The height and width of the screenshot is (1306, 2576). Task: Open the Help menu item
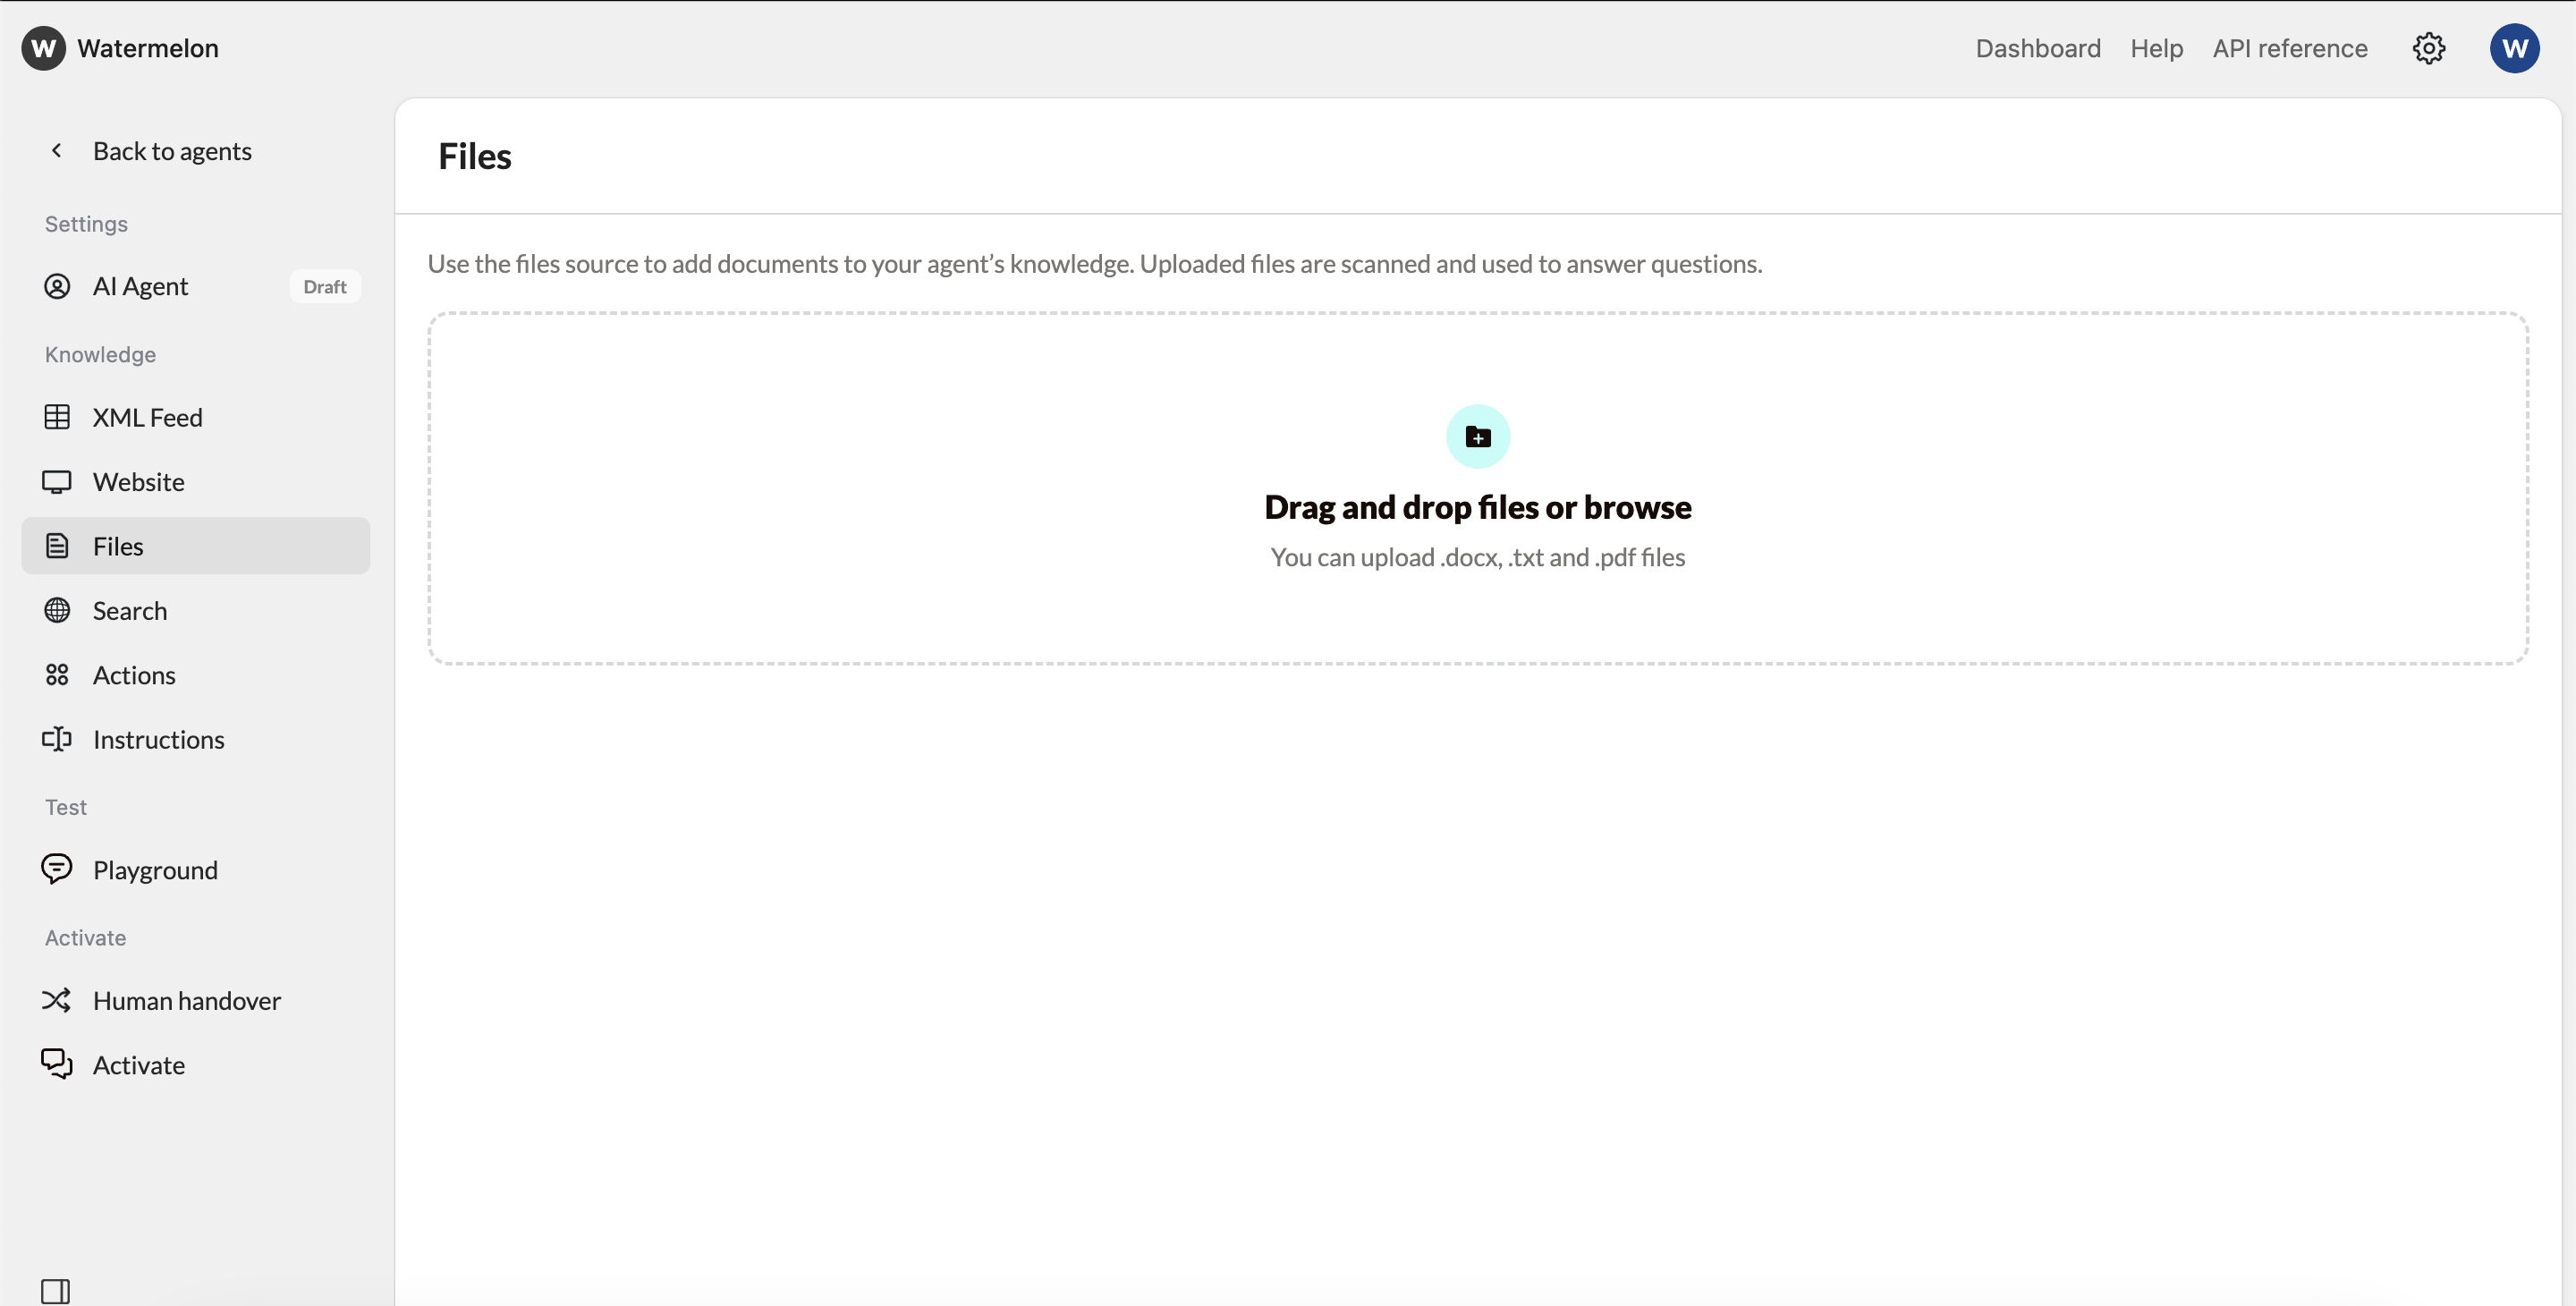2156,48
